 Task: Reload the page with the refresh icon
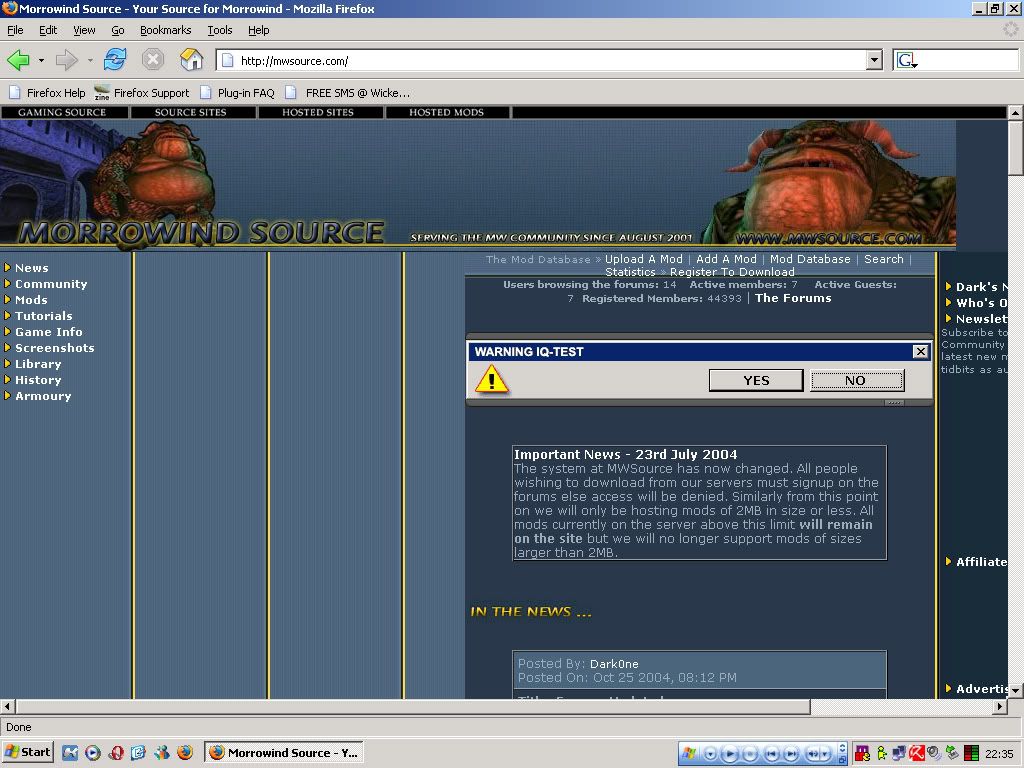[x=115, y=60]
